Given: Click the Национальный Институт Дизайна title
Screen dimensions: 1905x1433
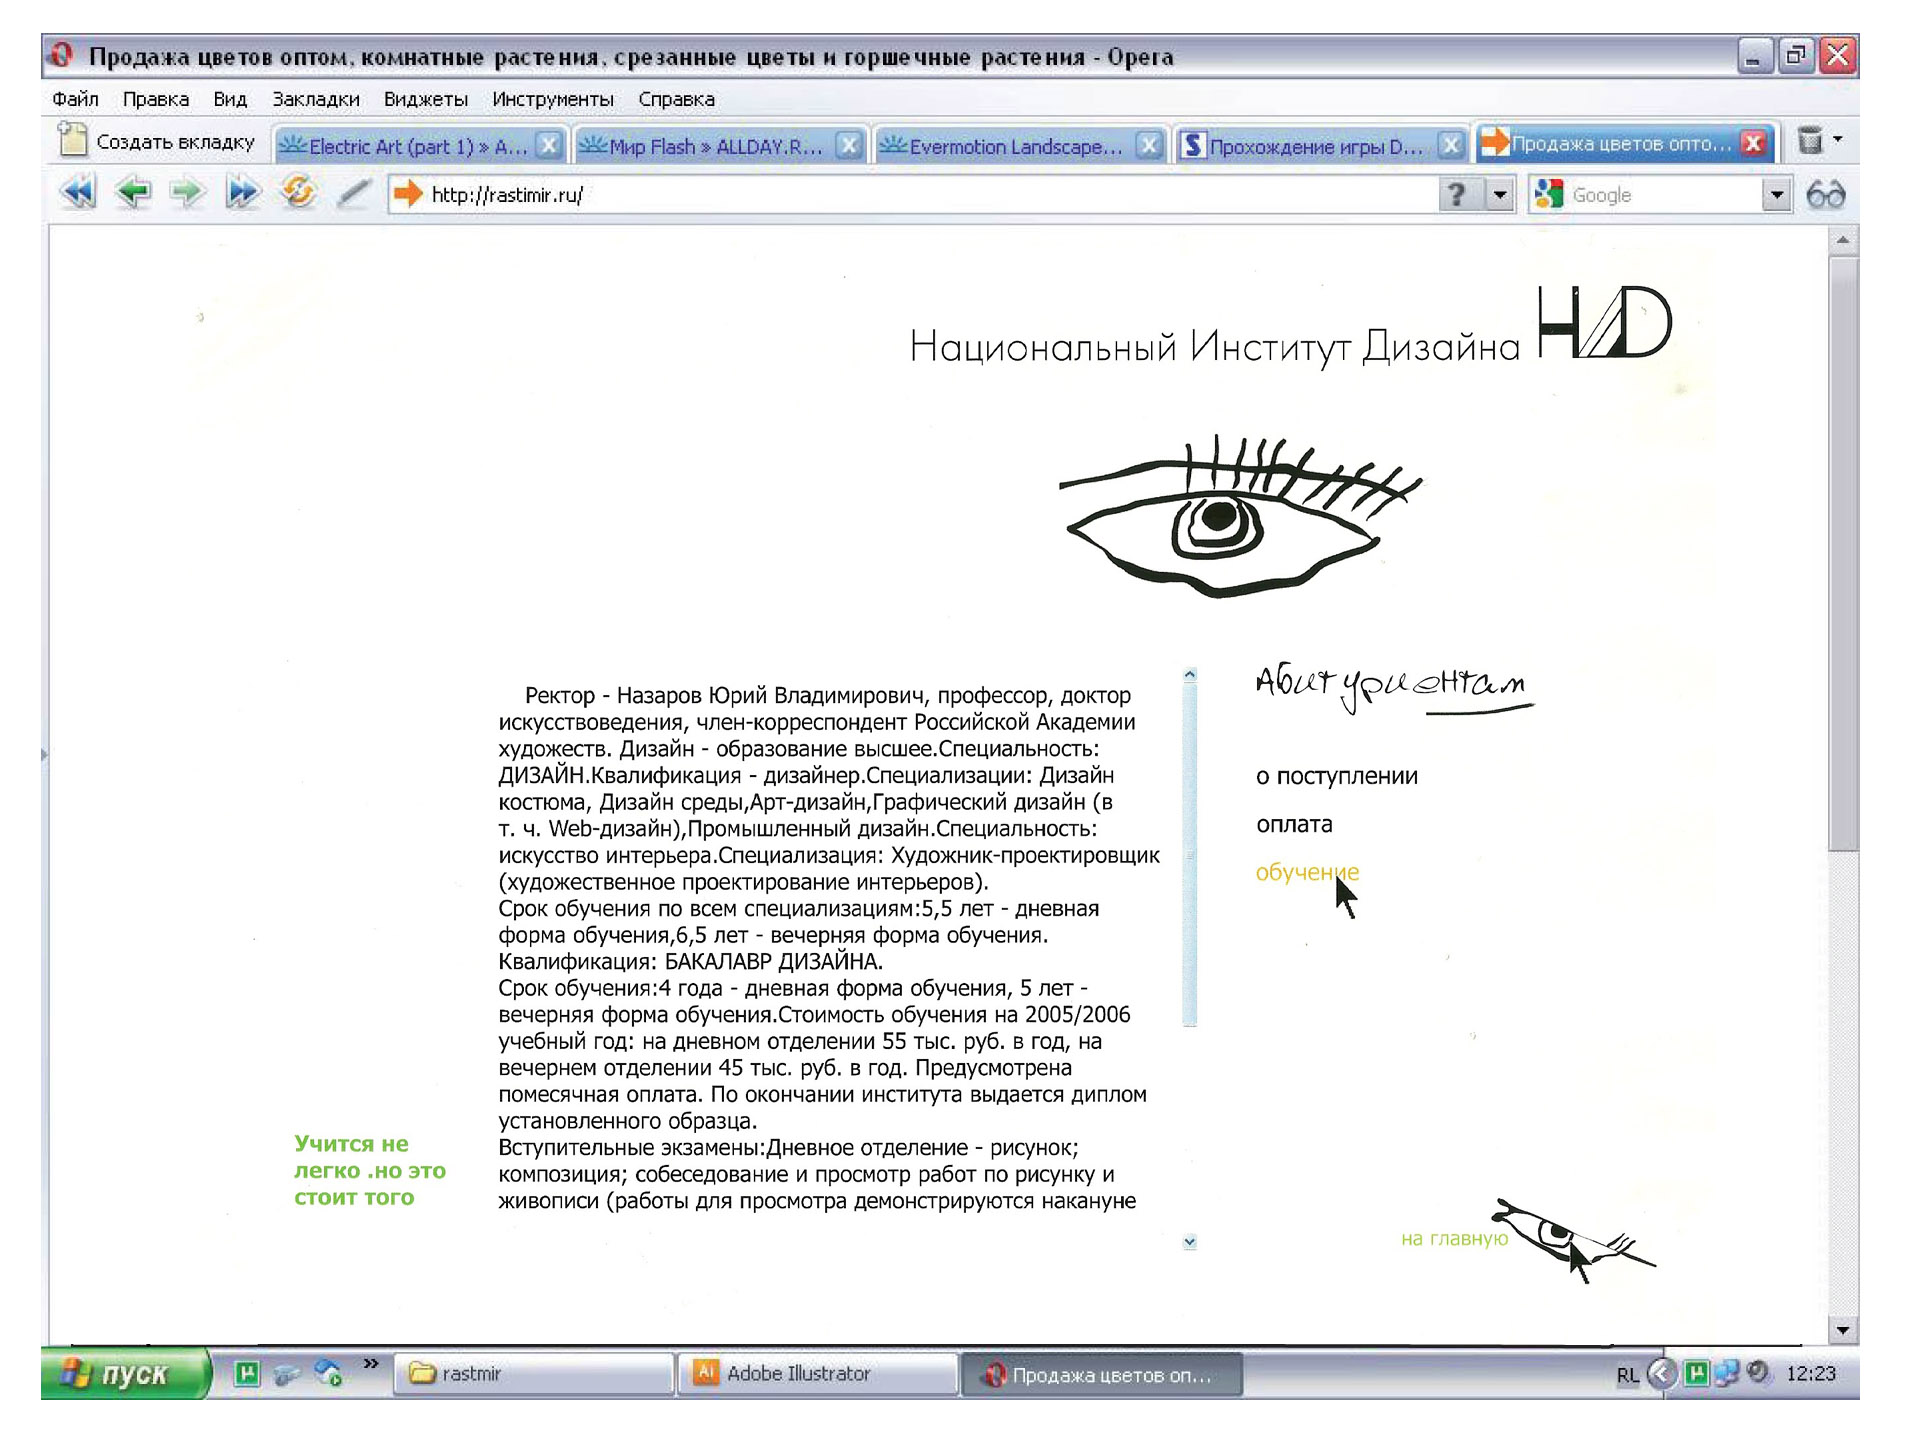Looking at the screenshot, I should [1214, 346].
